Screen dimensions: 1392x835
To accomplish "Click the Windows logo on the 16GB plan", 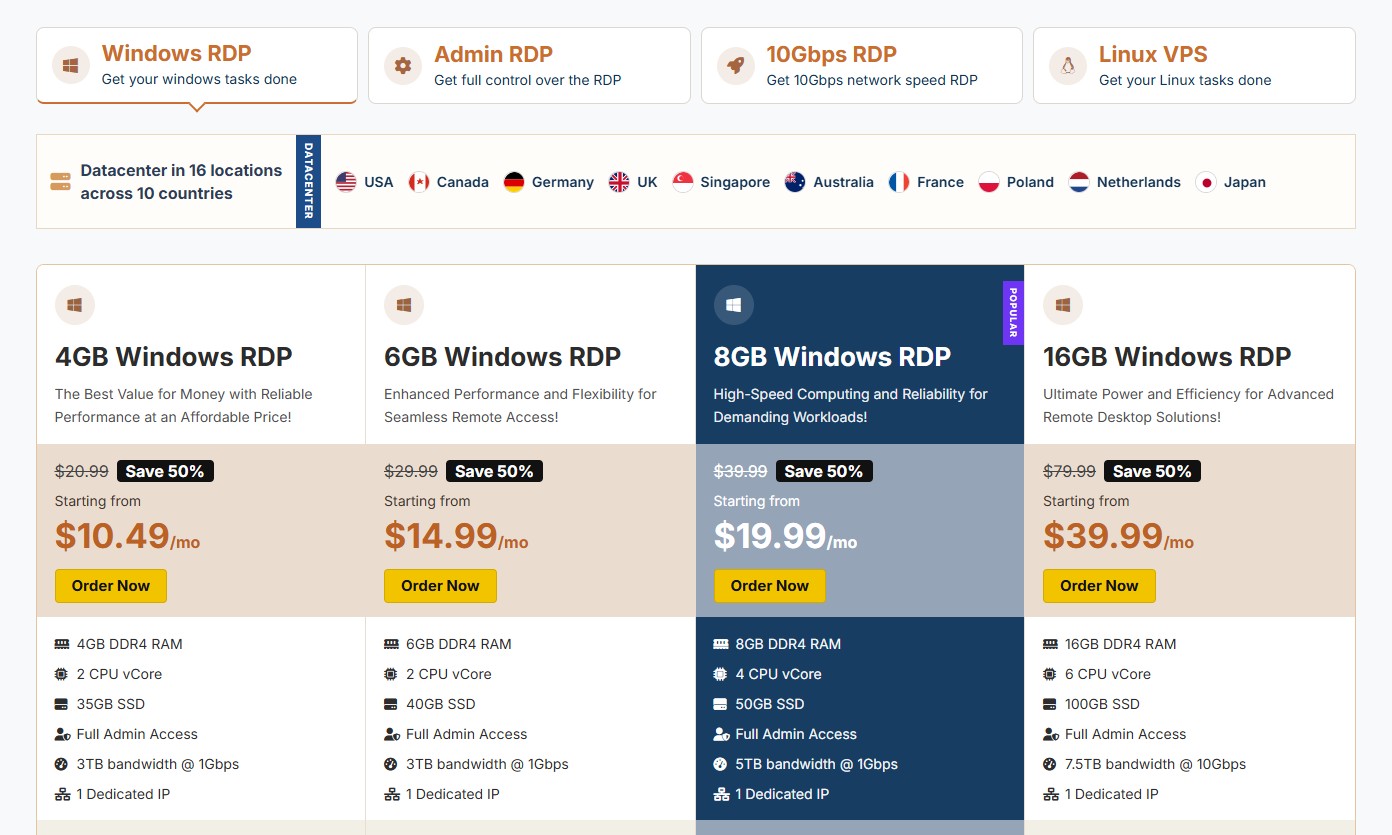I will coord(1063,305).
